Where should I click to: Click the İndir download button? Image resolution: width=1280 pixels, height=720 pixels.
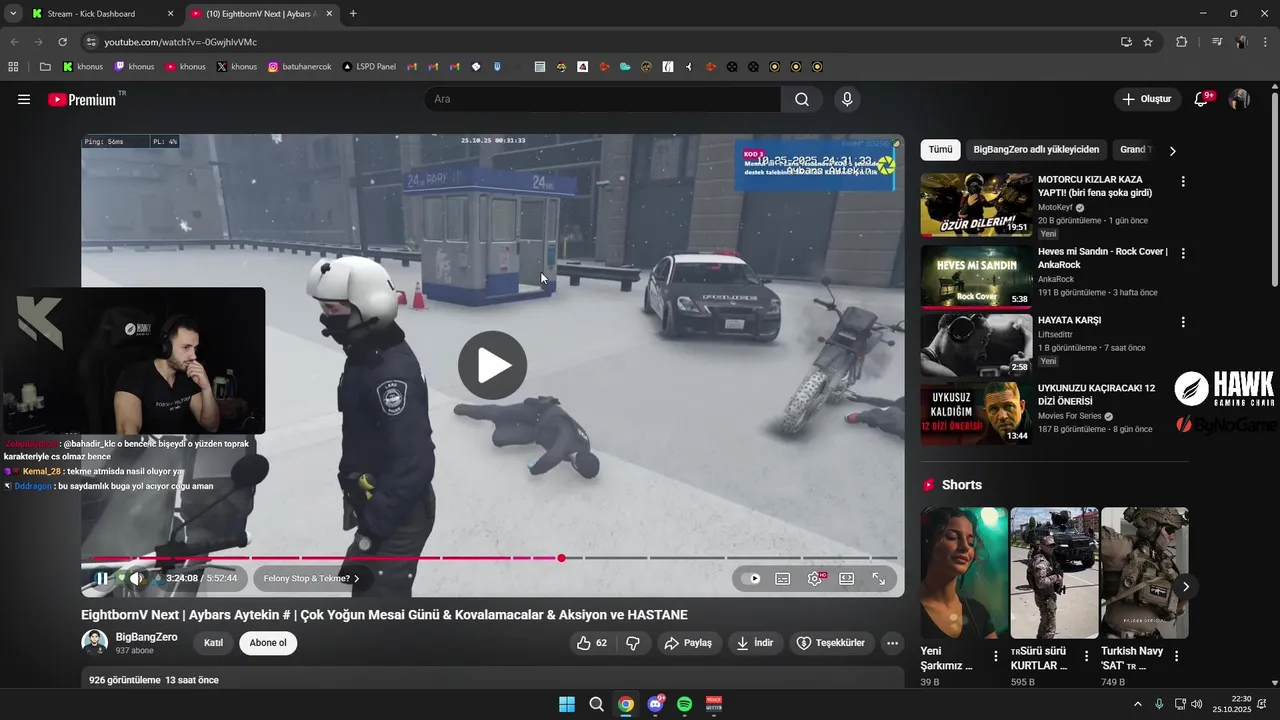(x=755, y=643)
